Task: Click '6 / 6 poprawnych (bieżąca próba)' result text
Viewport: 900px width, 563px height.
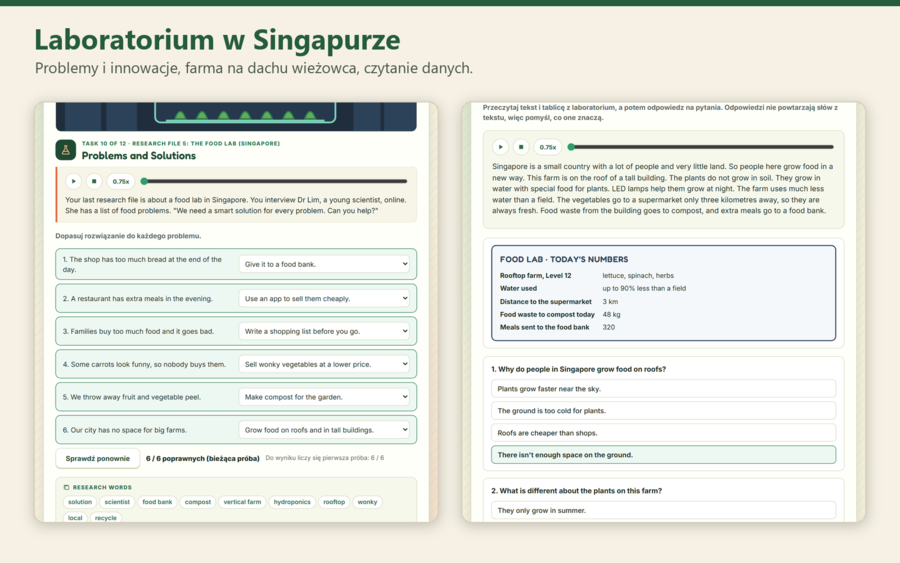Action: 203,459
